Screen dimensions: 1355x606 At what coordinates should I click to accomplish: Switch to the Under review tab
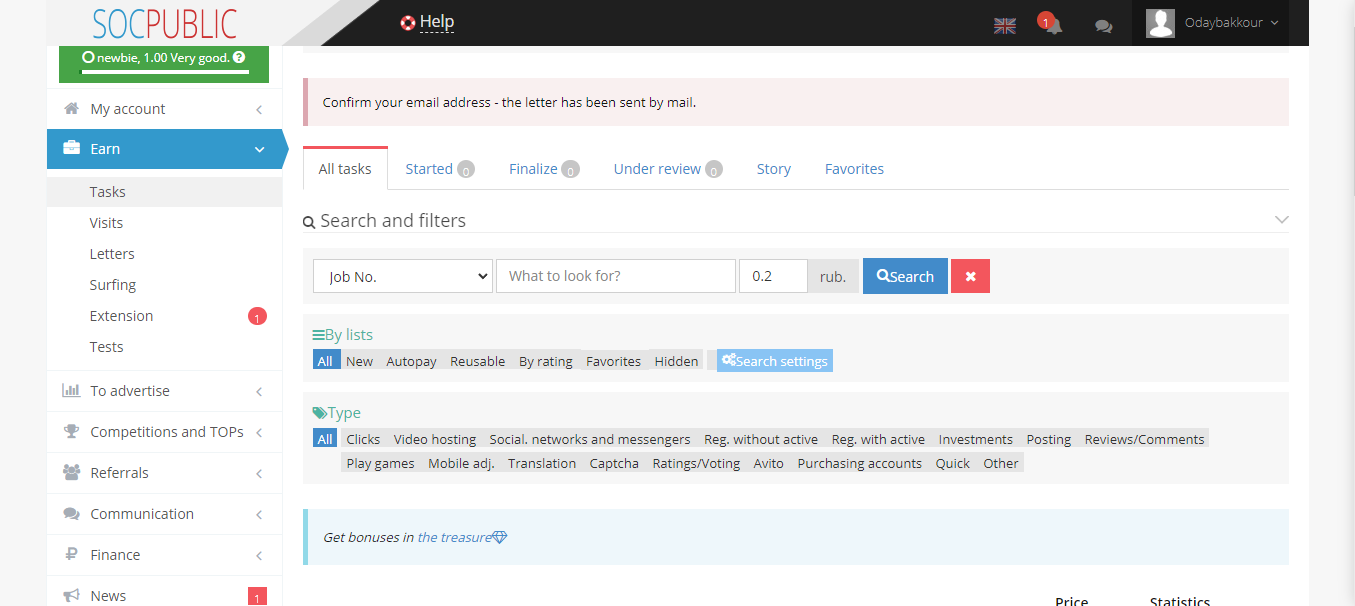click(x=668, y=169)
